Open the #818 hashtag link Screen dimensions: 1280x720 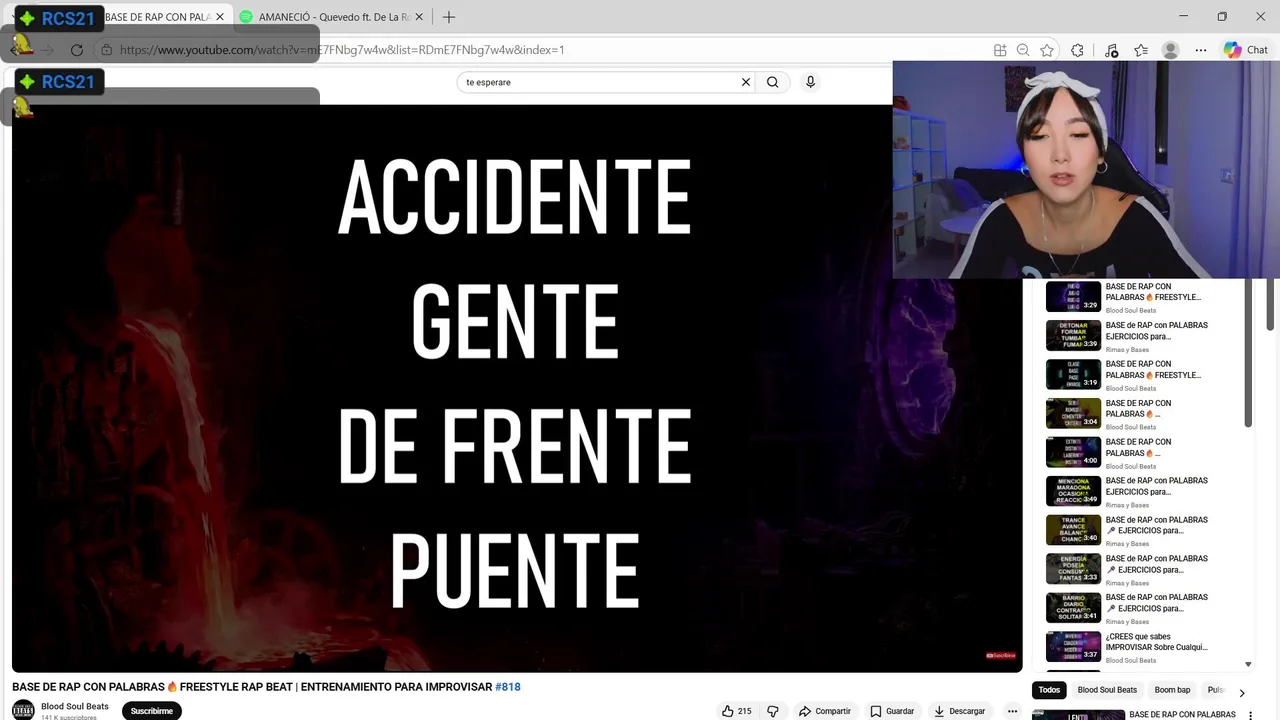point(508,687)
